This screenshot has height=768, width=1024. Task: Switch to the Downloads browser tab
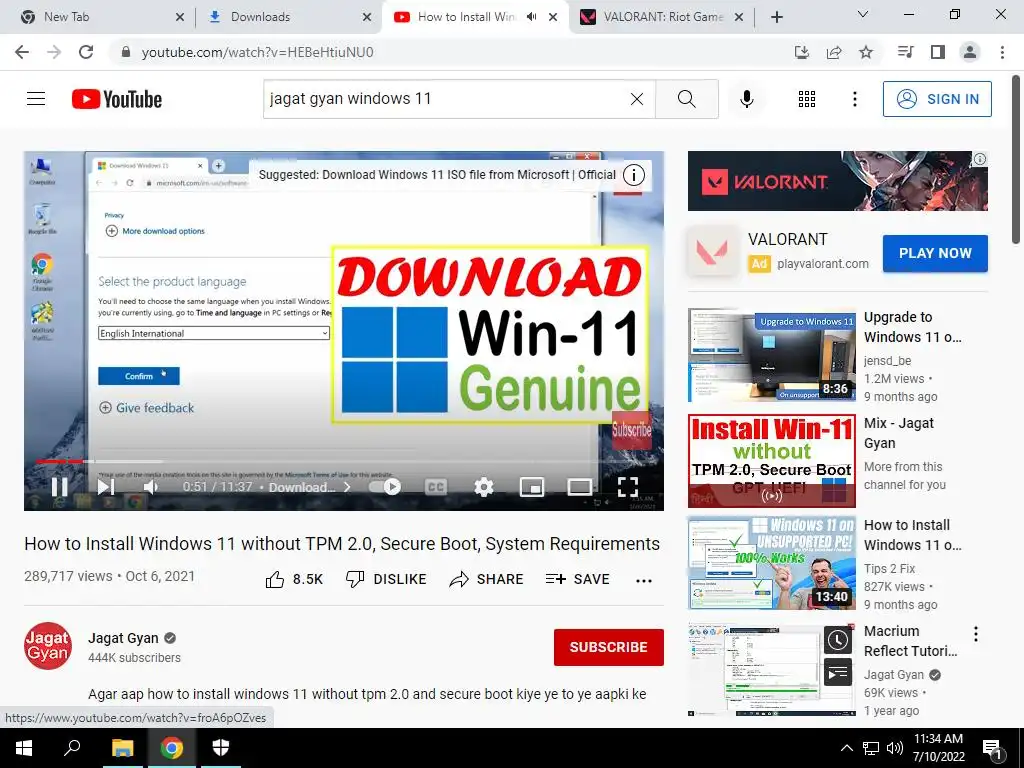pyautogui.click(x=287, y=17)
